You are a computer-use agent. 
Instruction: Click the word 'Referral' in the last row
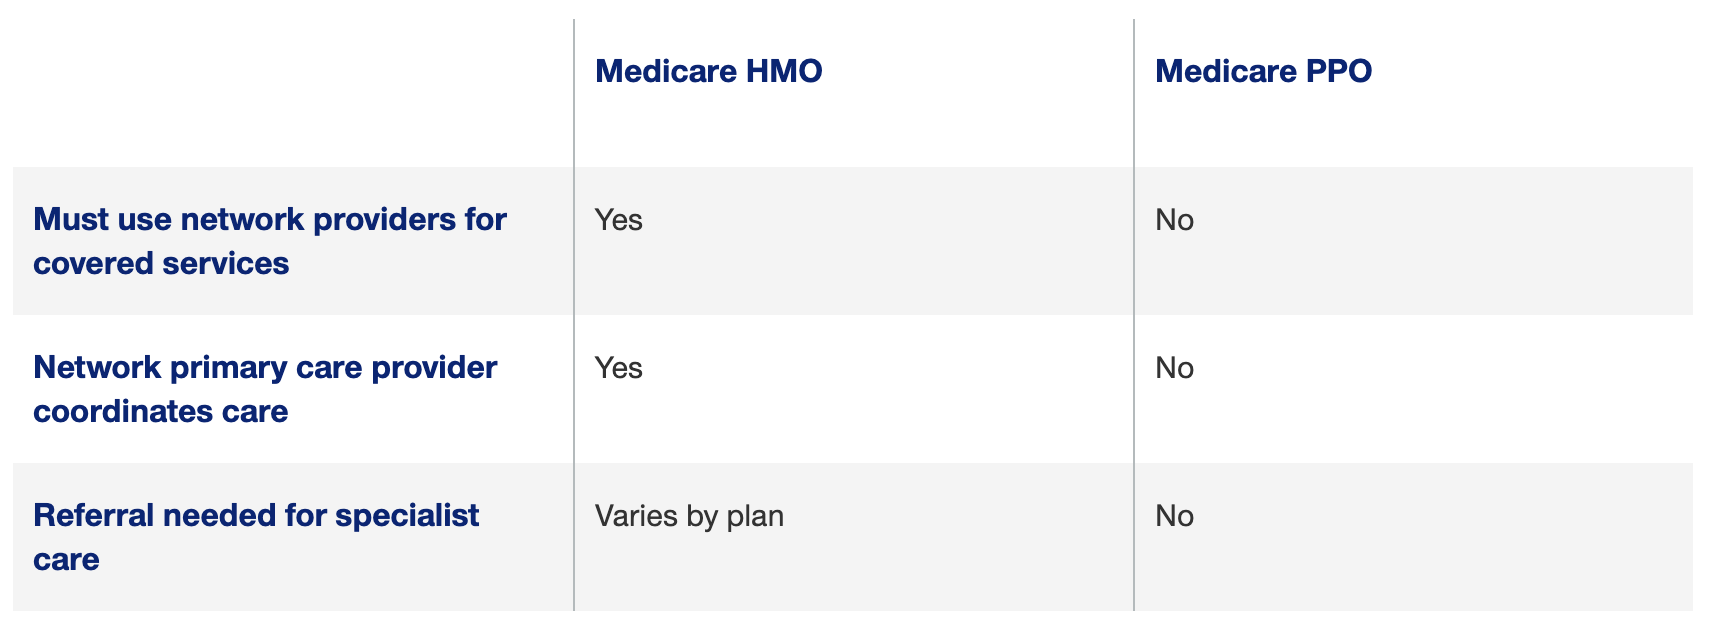pos(93,516)
